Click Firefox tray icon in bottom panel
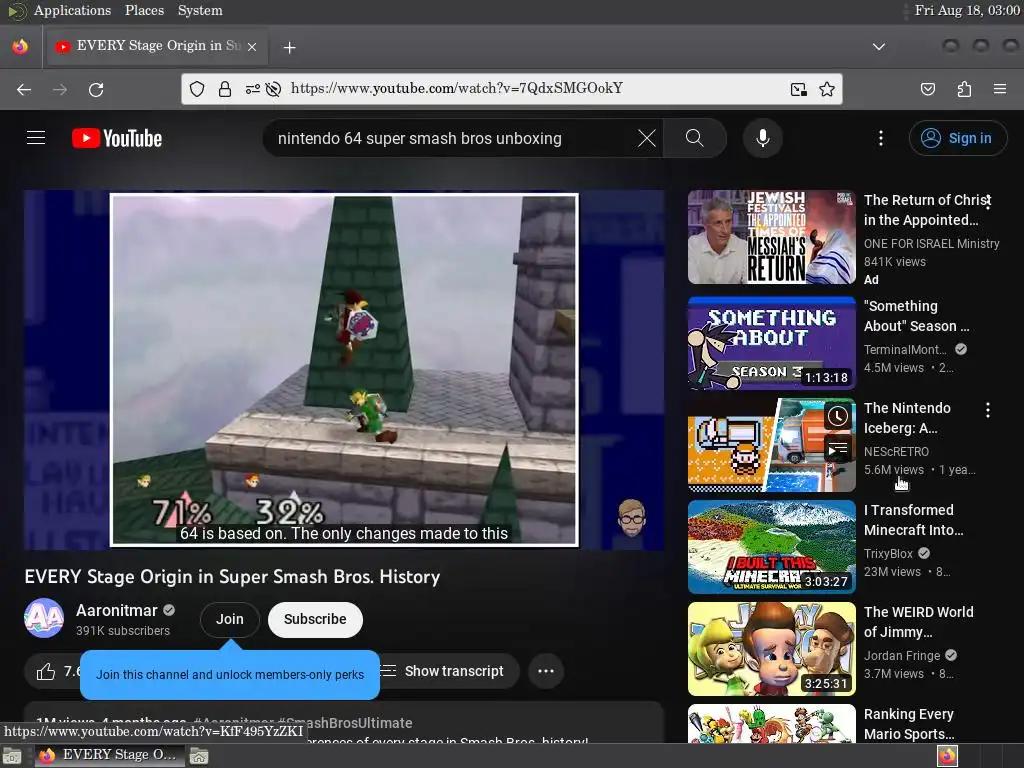Screen dimensions: 1024x768 tap(947, 756)
